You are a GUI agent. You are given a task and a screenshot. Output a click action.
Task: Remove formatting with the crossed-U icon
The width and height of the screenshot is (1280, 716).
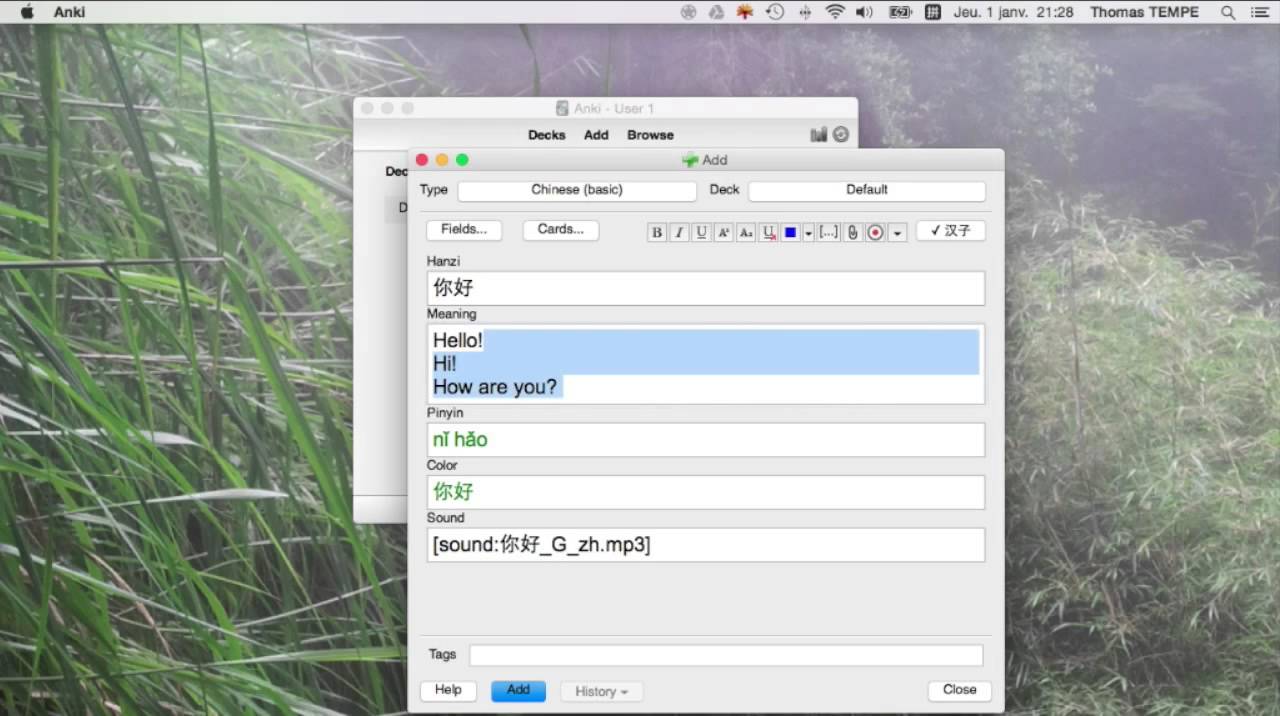pos(768,232)
